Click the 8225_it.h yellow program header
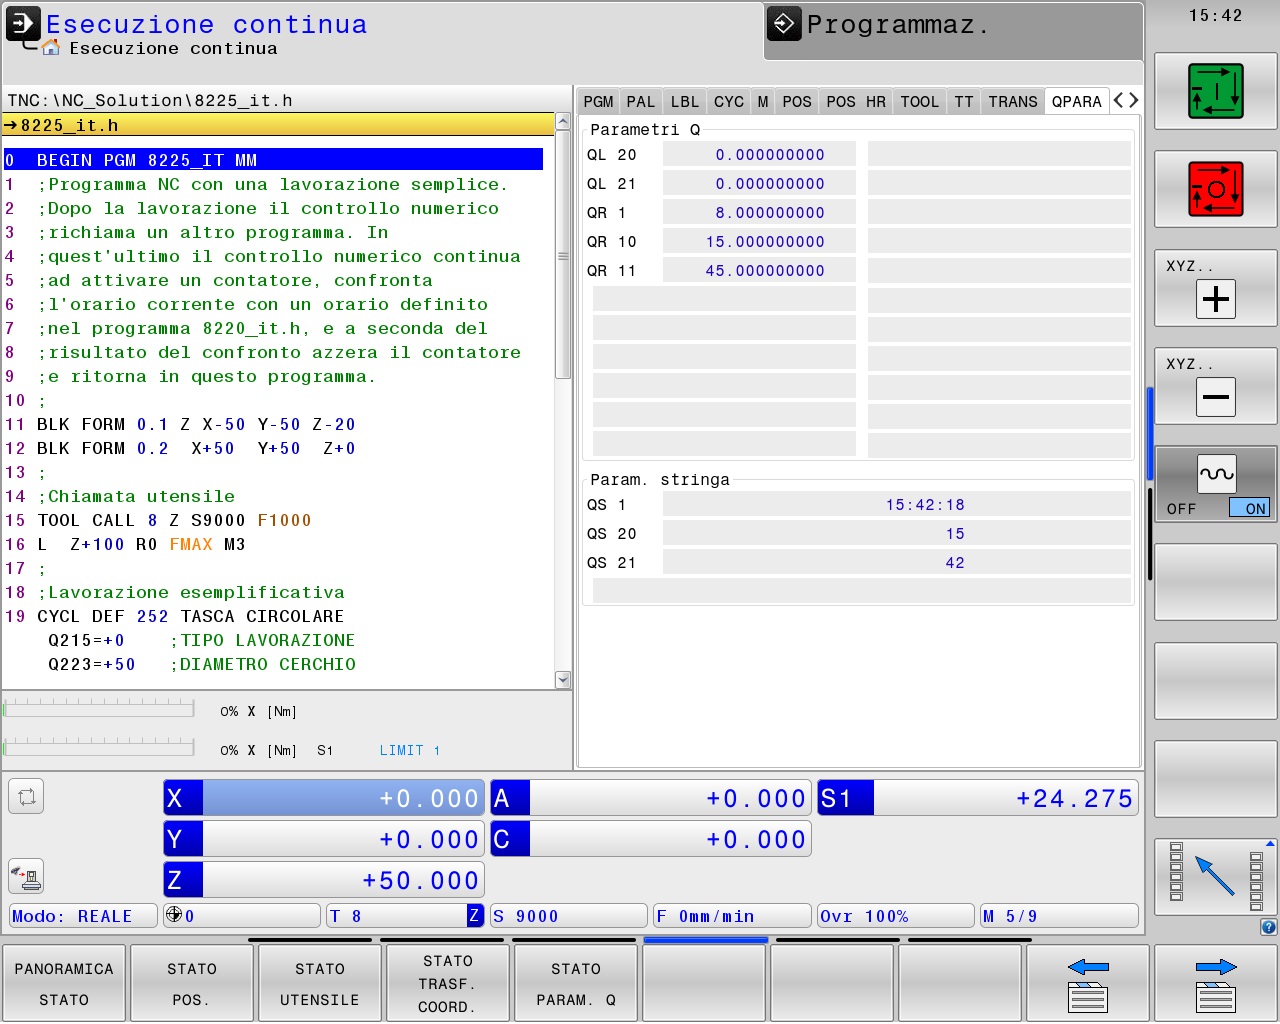This screenshot has width=1280, height=1024. tap(279, 125)
